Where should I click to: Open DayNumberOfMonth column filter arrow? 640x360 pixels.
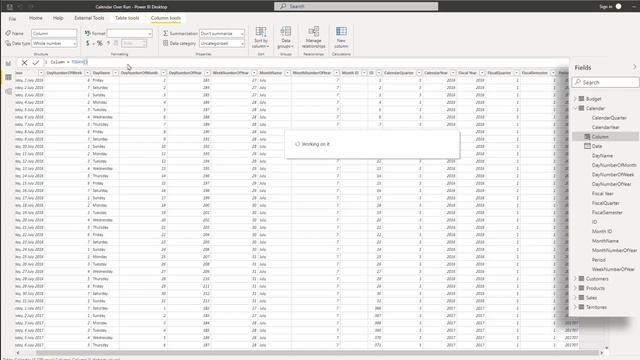163,73
